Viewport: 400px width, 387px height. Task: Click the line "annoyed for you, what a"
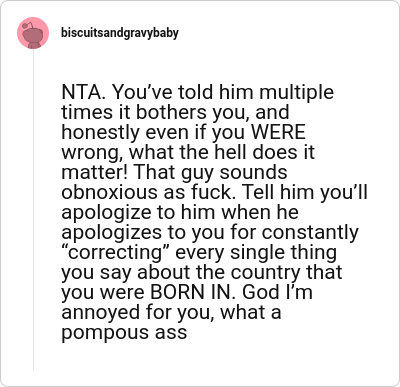coord(171,312)
